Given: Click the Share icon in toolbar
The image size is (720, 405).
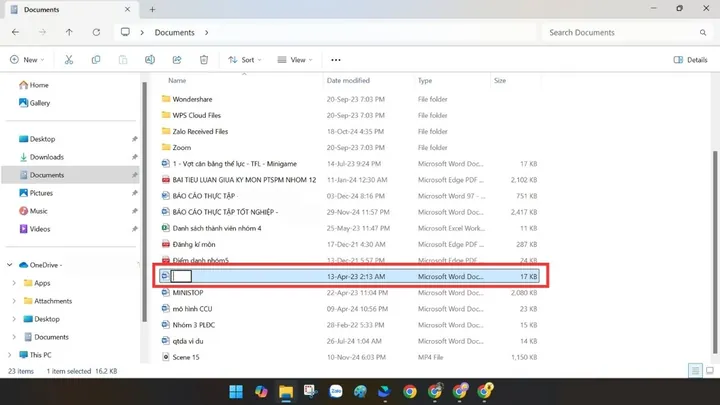Looking at the screenshot, I should pos(177,60).
